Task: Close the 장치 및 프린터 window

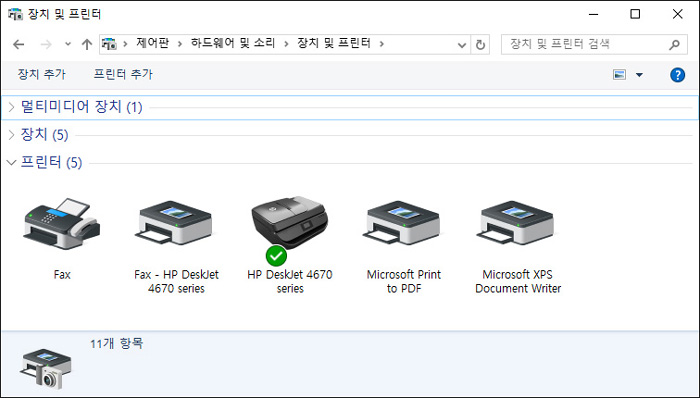Action: tap(677, 14)
